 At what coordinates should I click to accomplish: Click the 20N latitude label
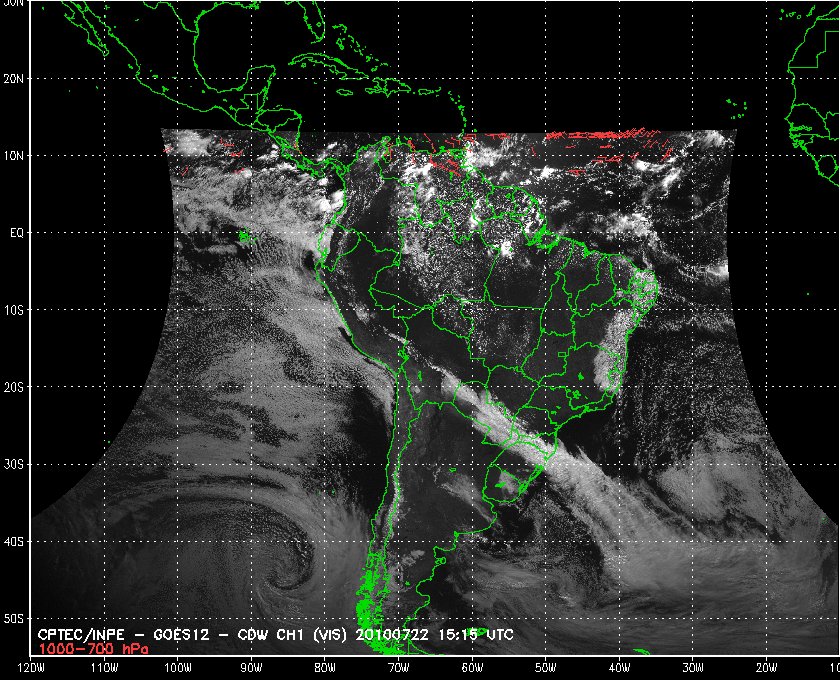tap(13, 79)
